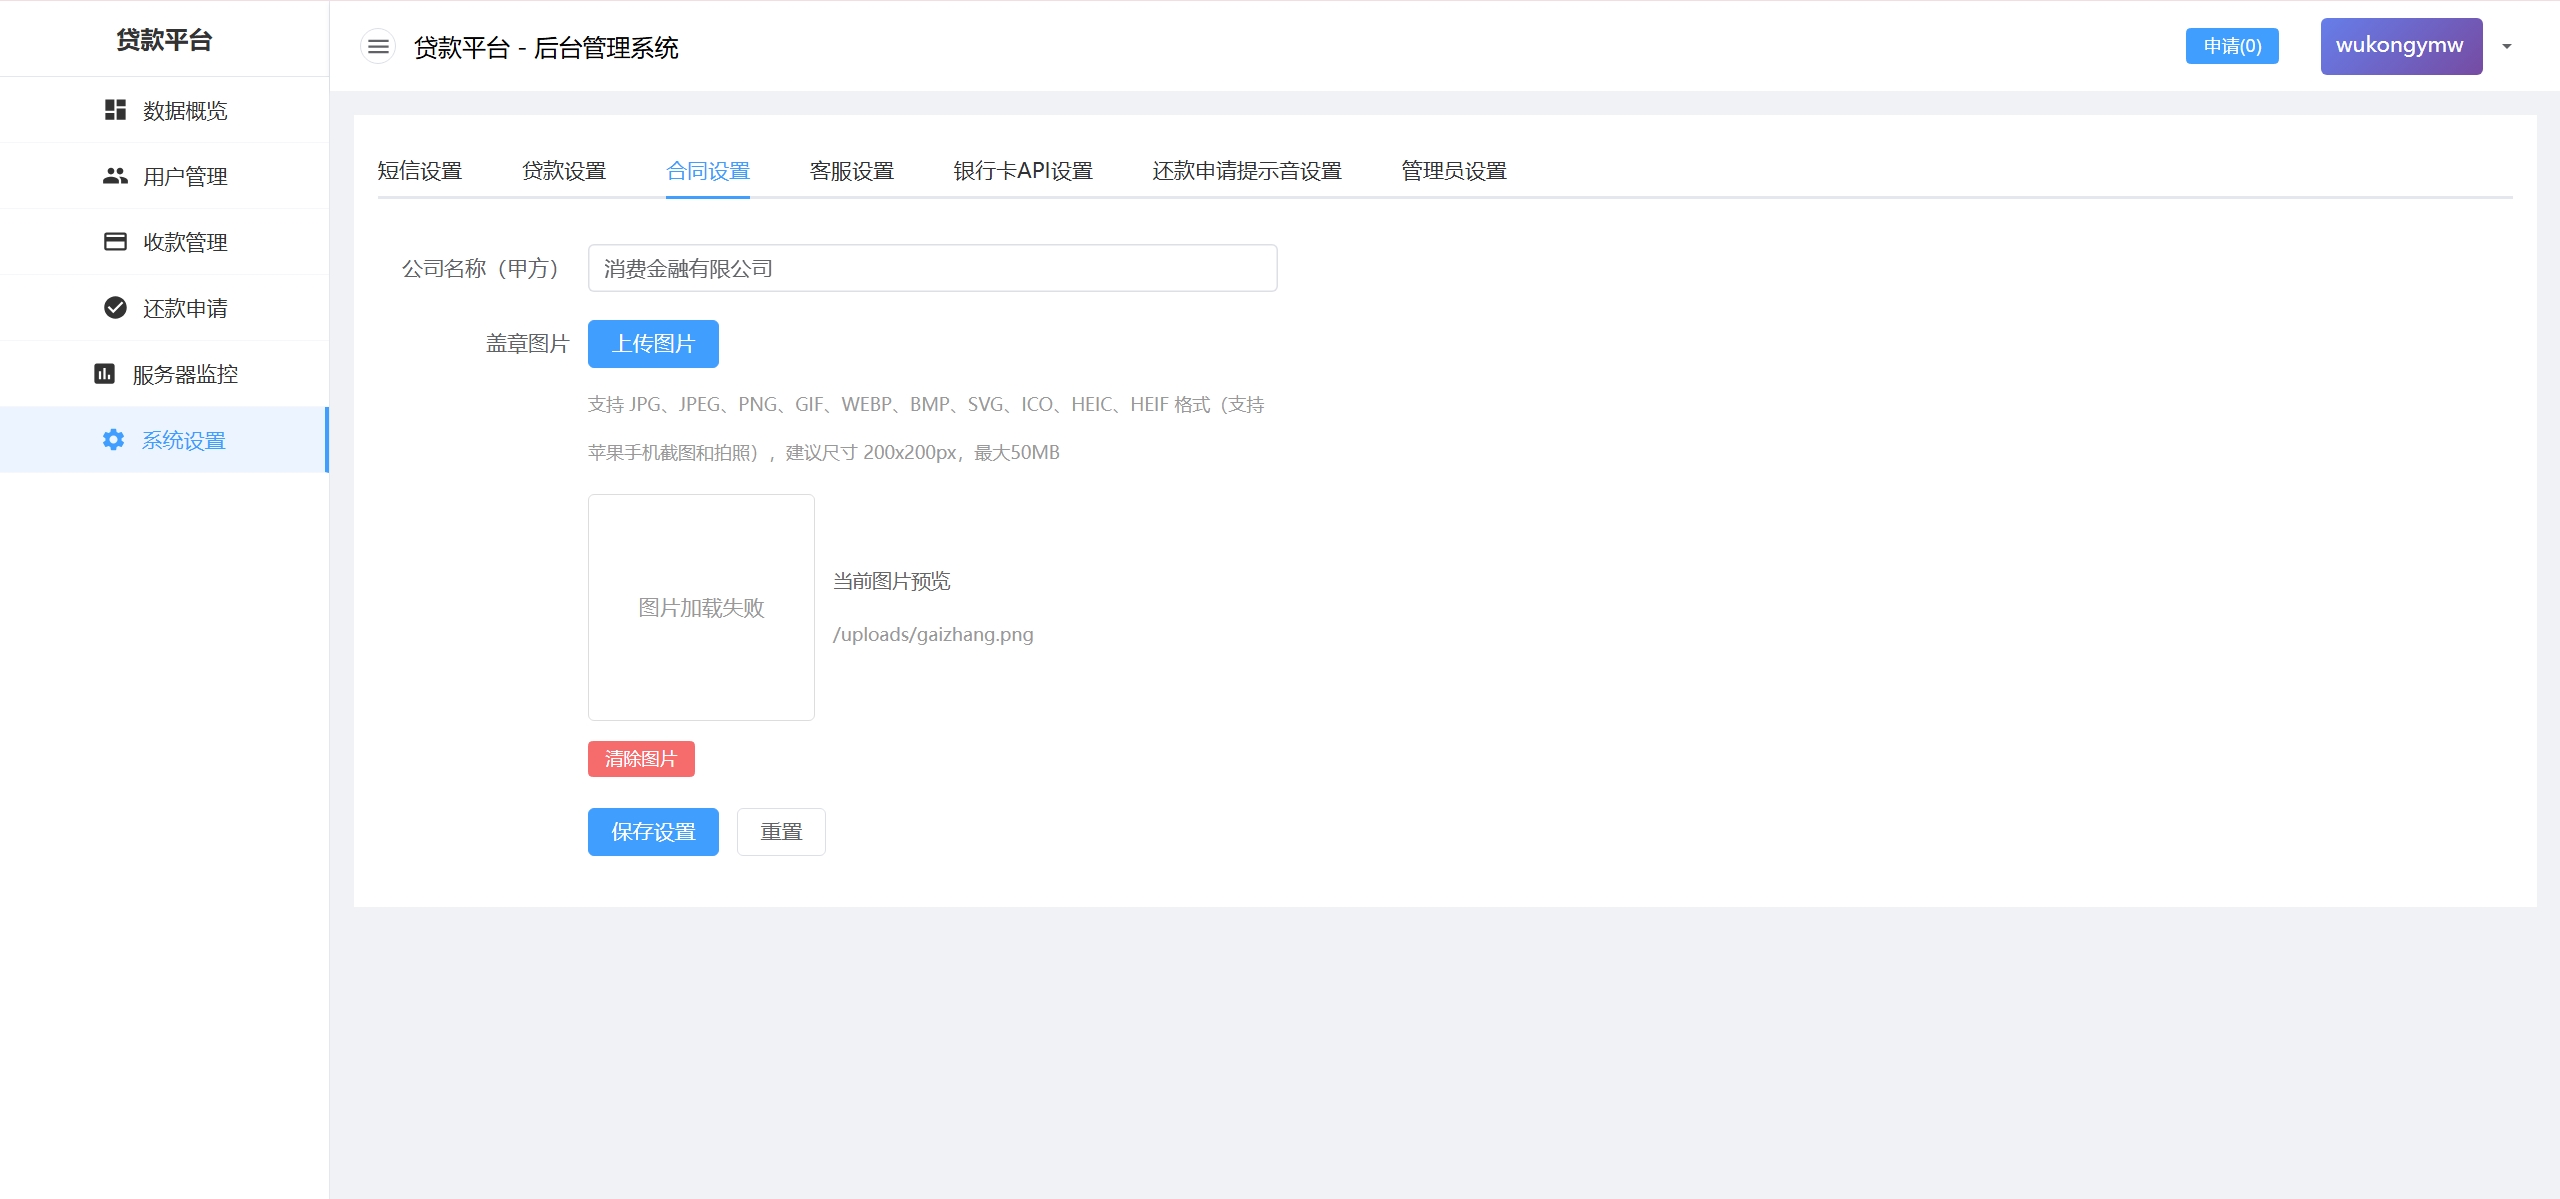The width and height of the screenshot is (2560, 1199).
Task: Click the server monitoring chart icon
Action: click(104, 374)
